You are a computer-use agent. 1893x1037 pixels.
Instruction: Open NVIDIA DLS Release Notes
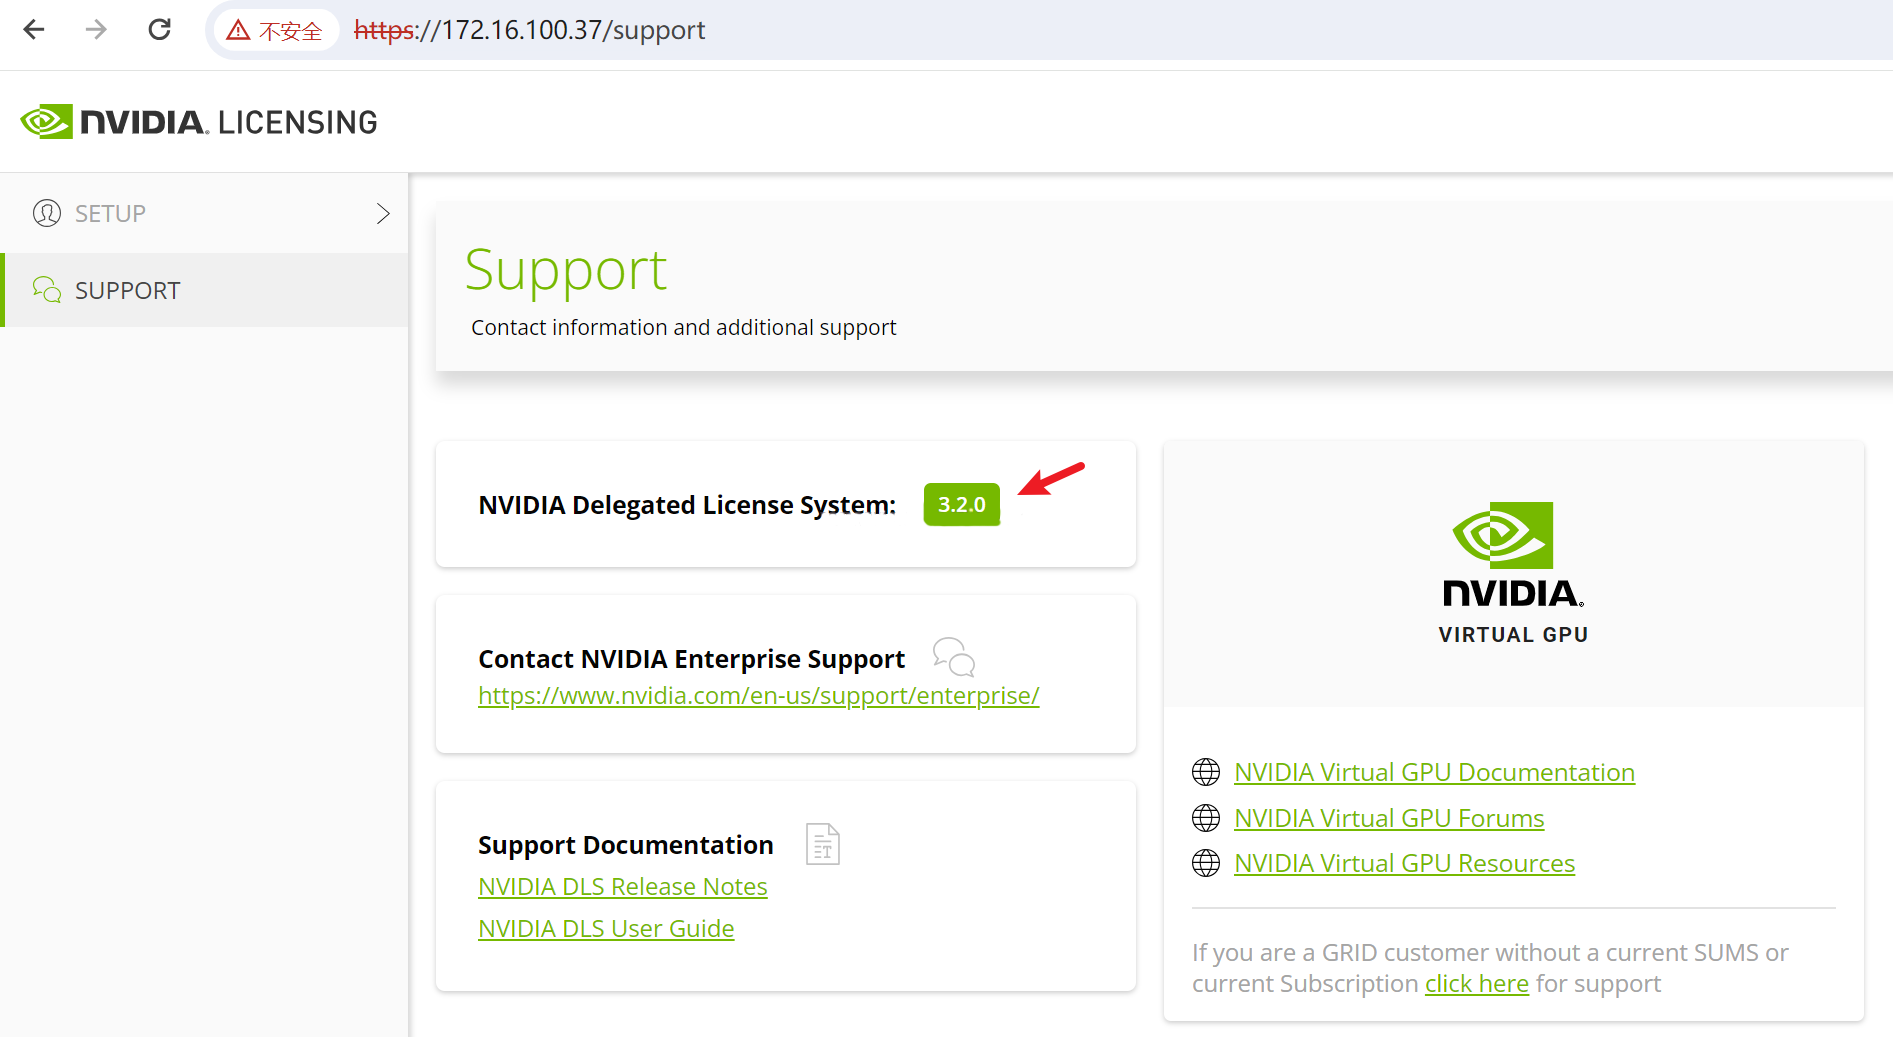[622, 886]
